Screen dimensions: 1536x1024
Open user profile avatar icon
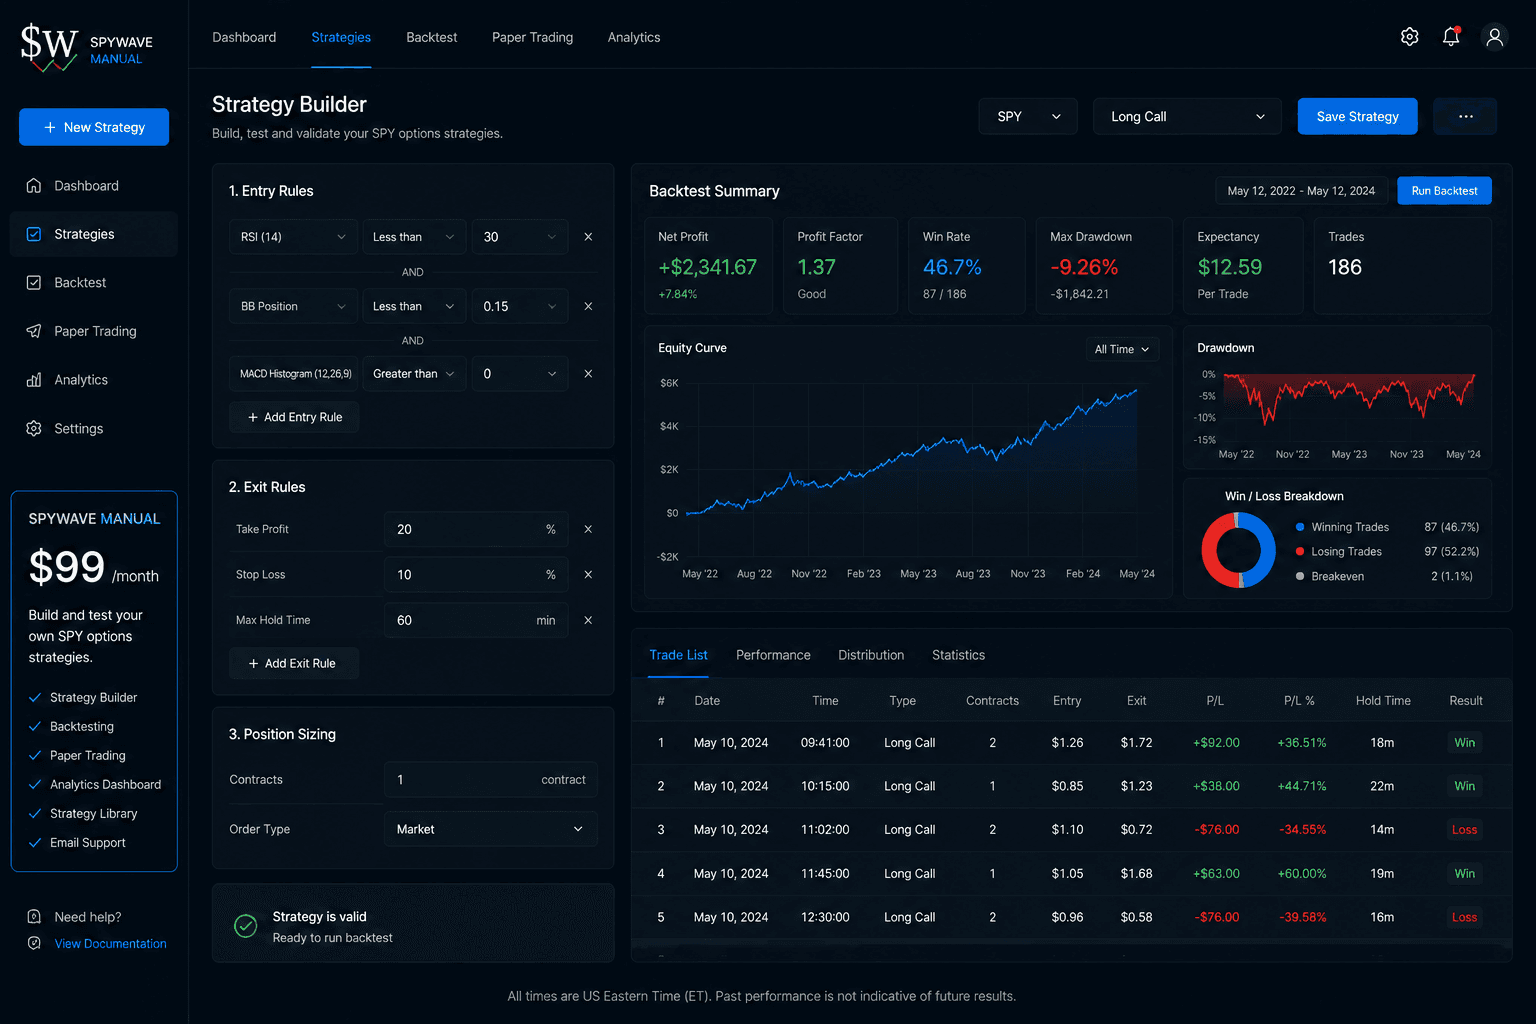[x=1494, y=37]
